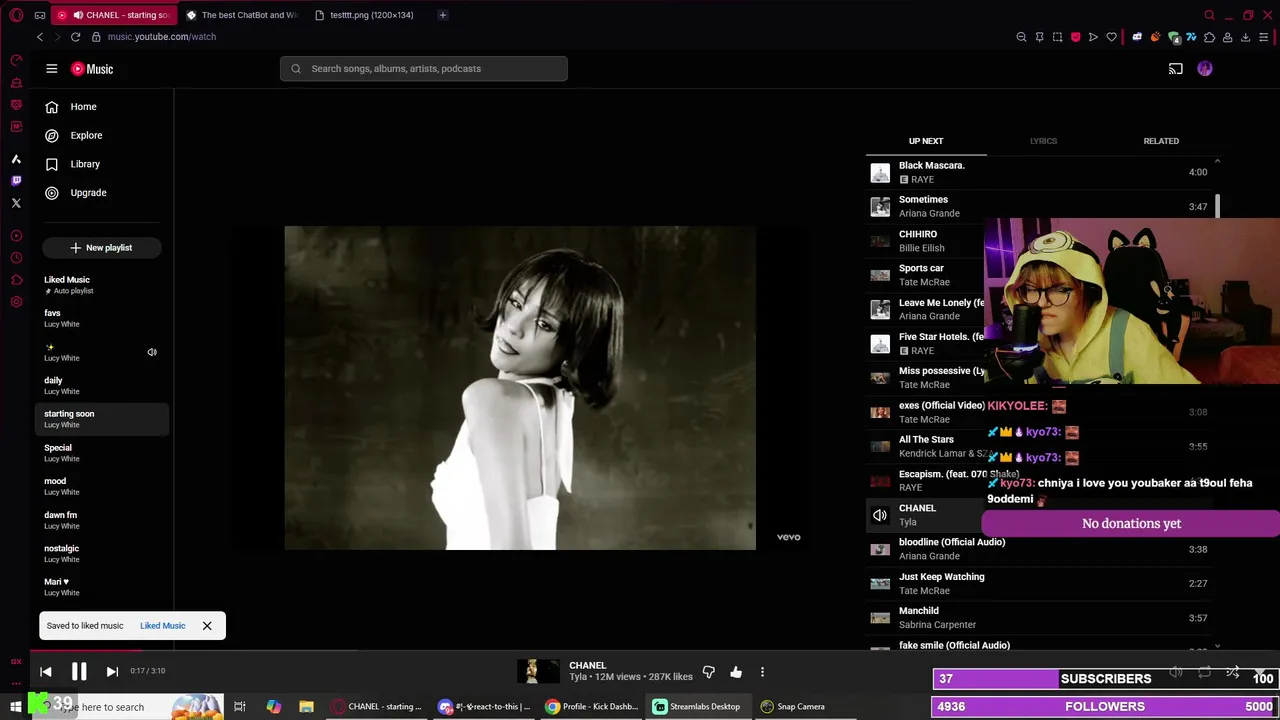
Task: Open Opera sidebar history clock
Action: [16, 258]
